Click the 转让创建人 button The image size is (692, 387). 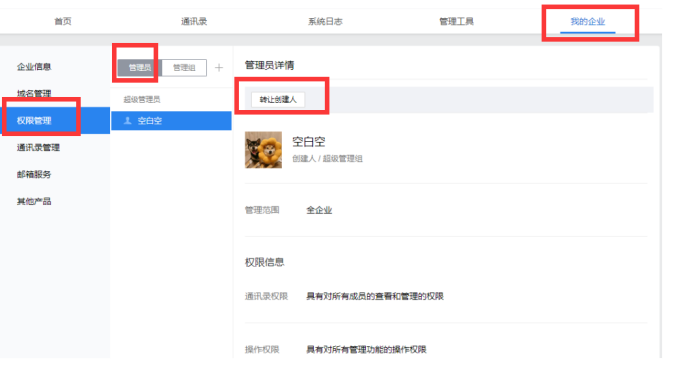(278, 100)
